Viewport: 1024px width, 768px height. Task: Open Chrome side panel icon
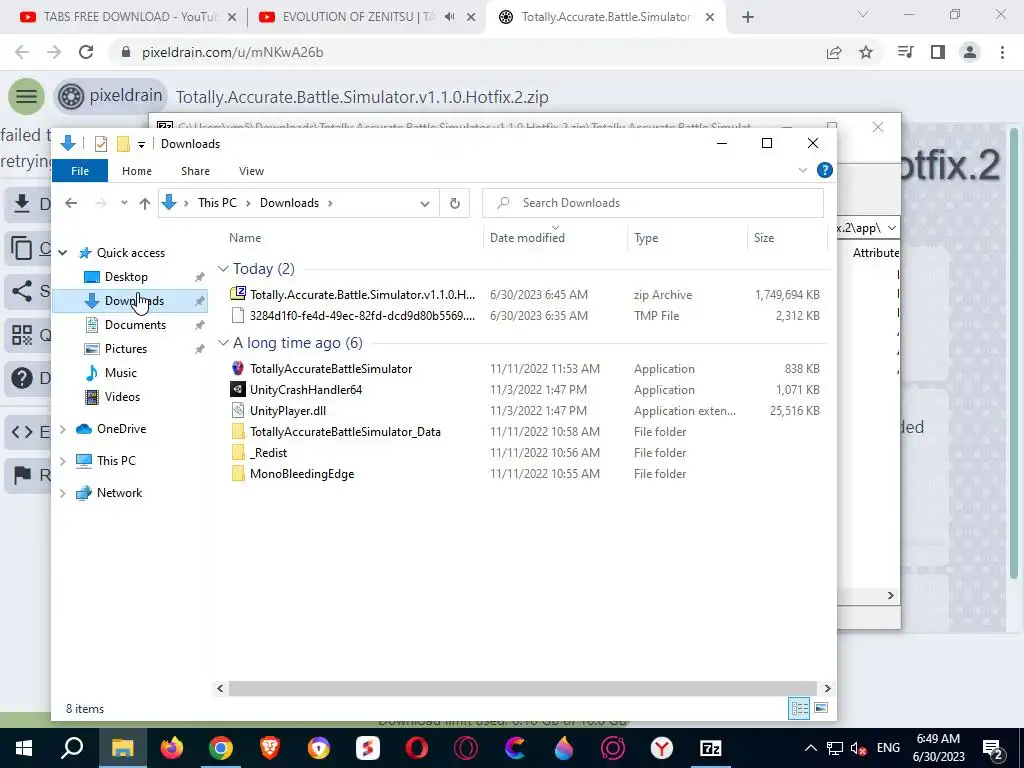click(x=938, y=52)
